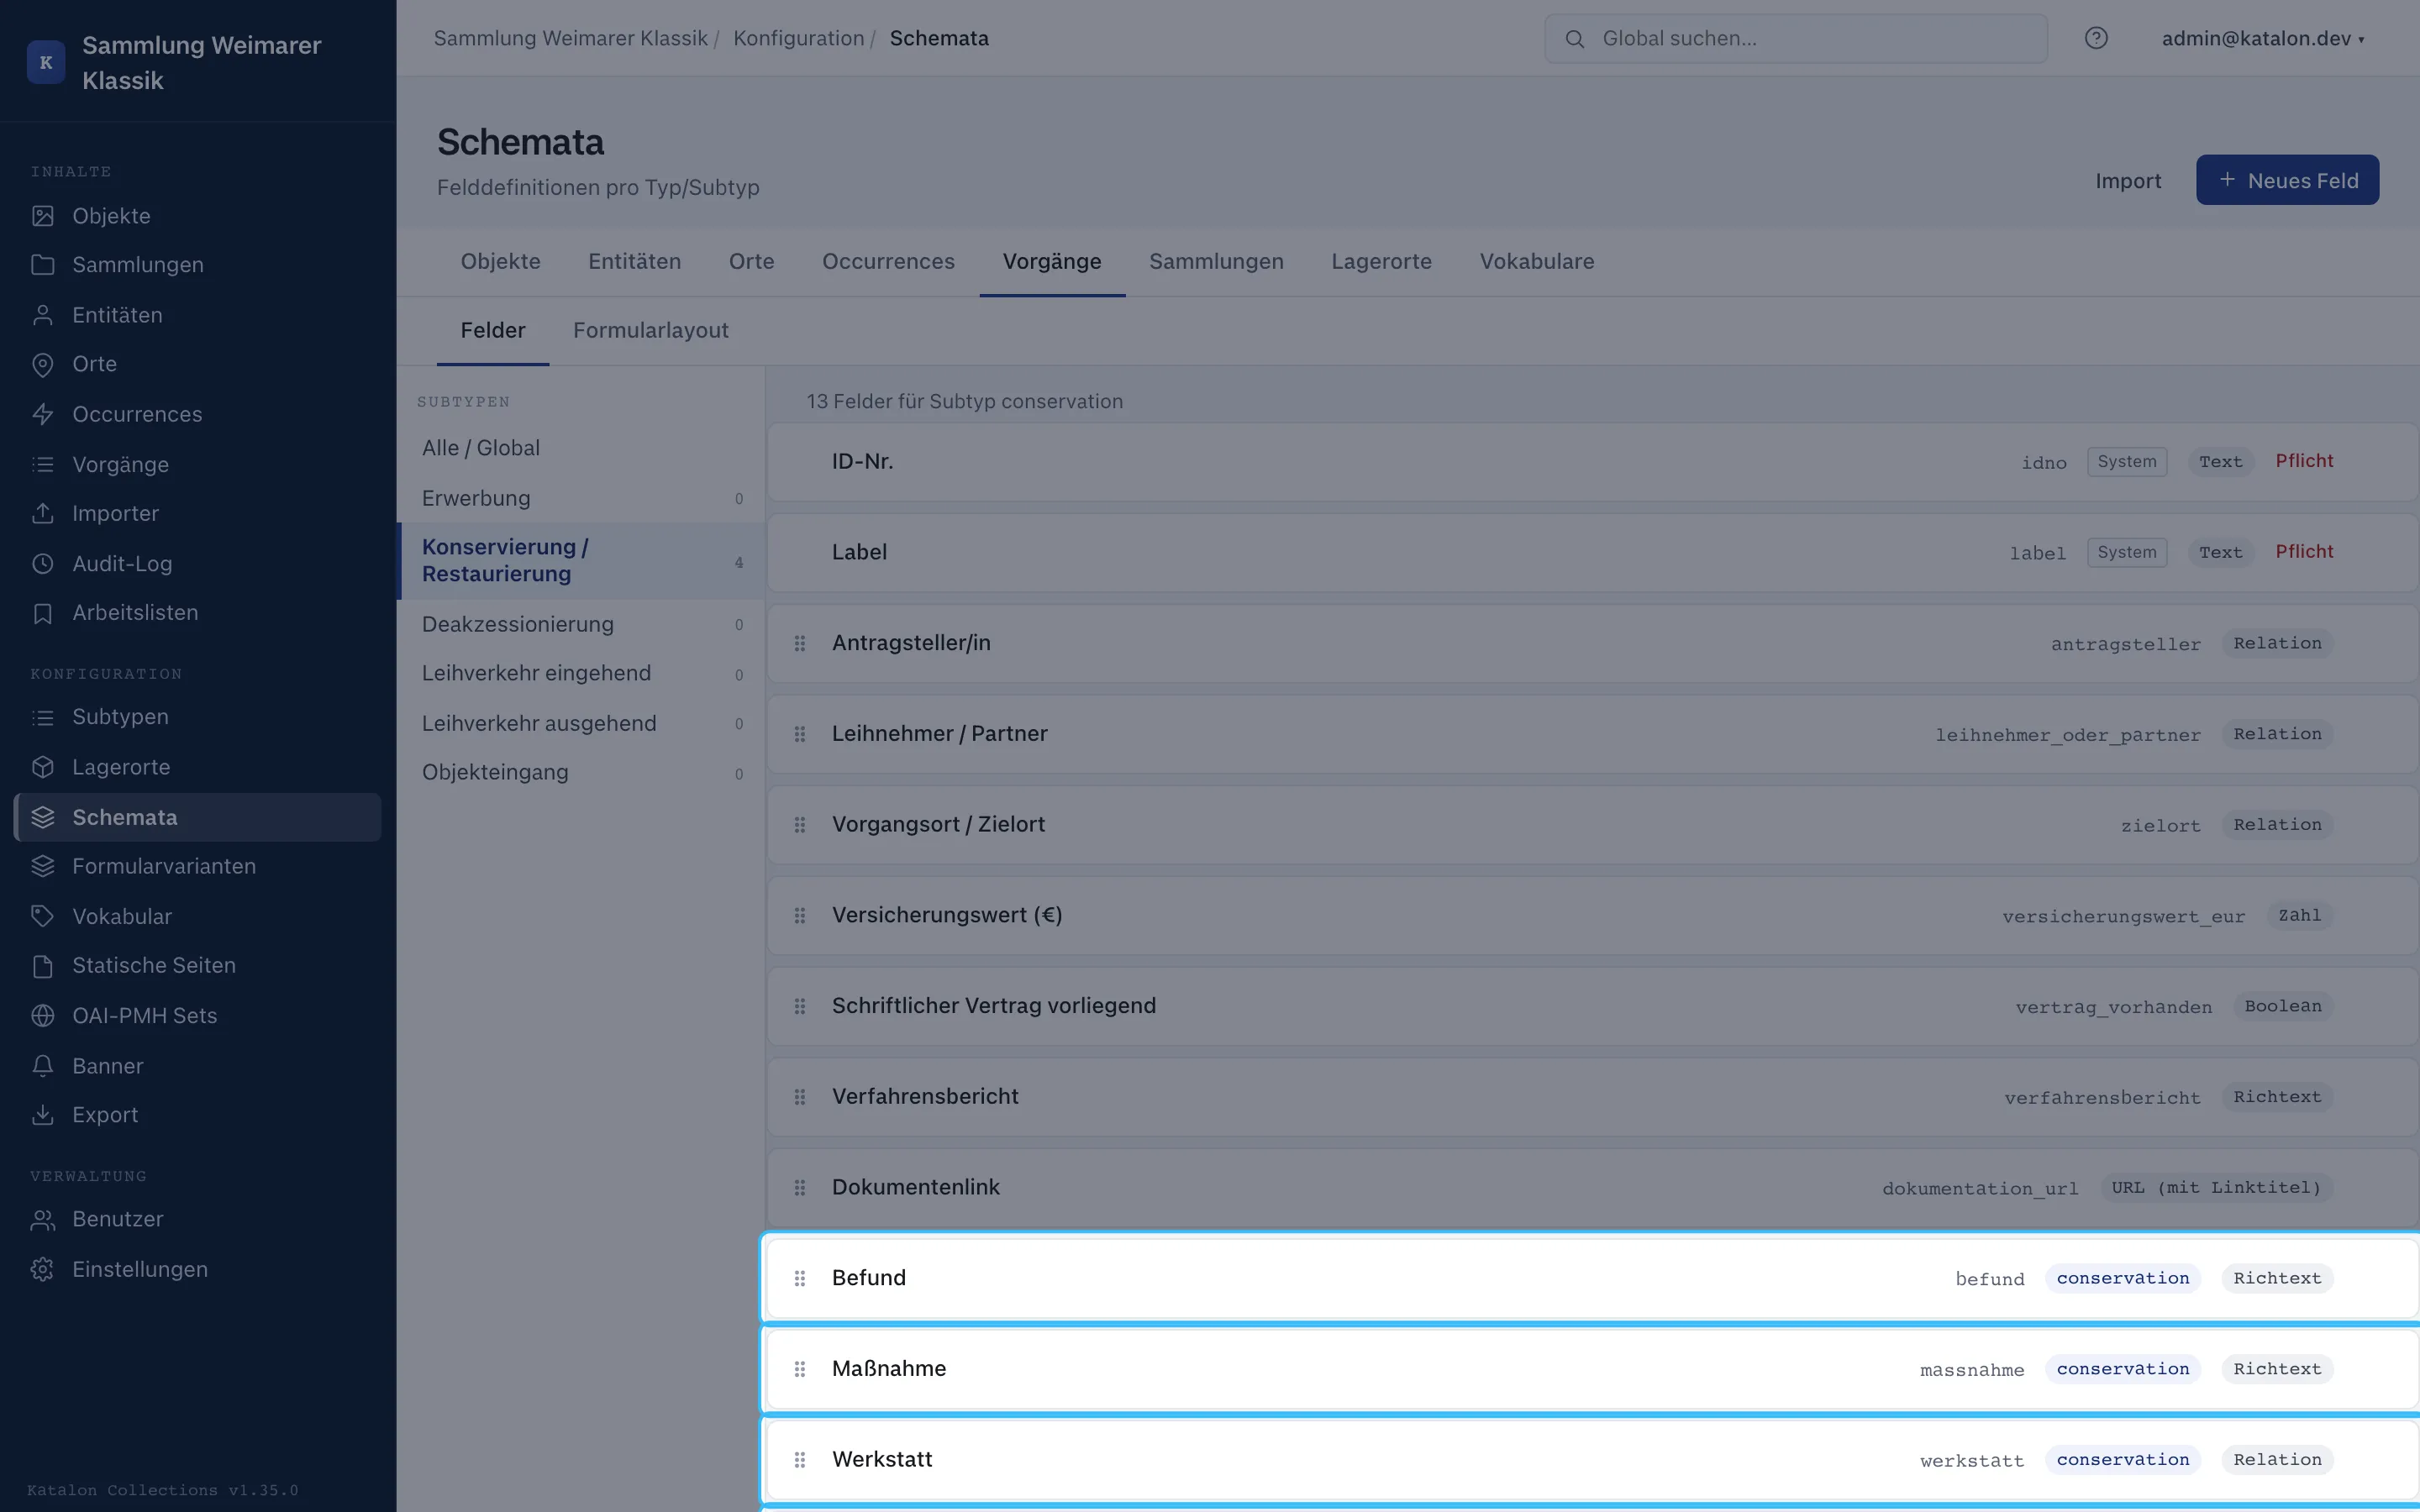Open help via question mark icon
This screenshot has width=2420, height=1512.
(x=2096, y=38)
